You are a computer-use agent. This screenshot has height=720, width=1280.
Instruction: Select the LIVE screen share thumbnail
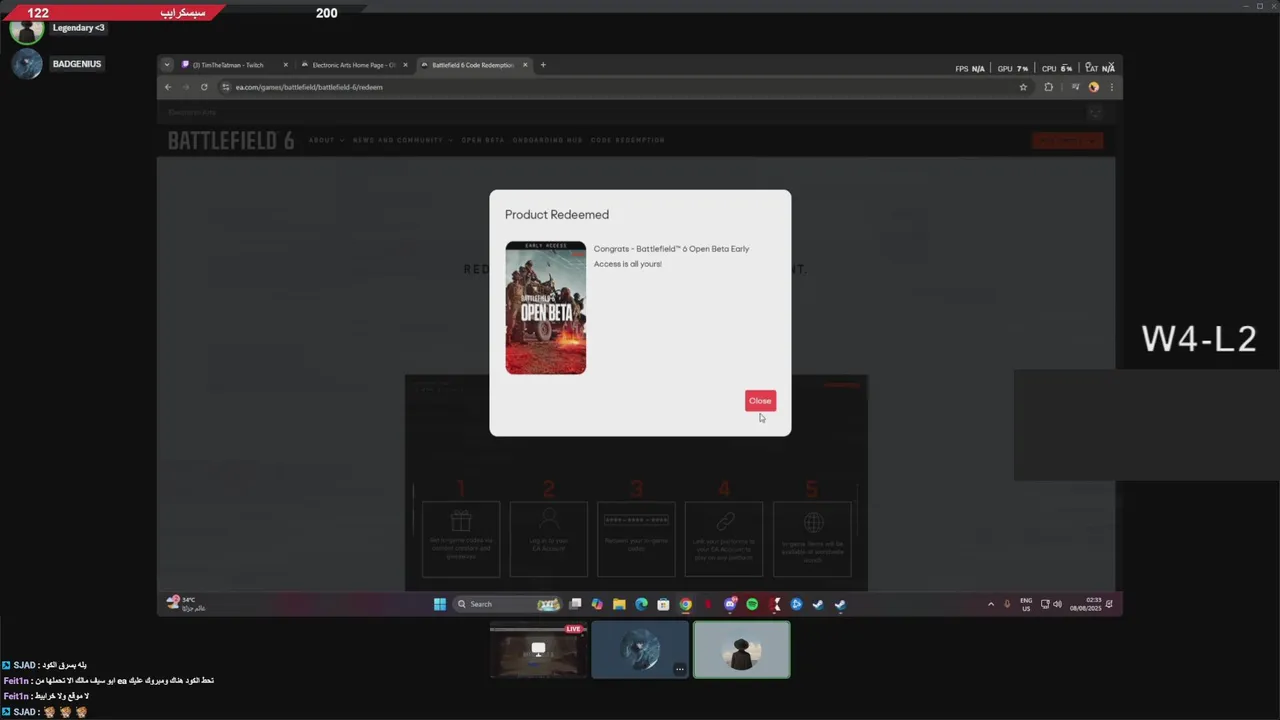coord(538,650)
